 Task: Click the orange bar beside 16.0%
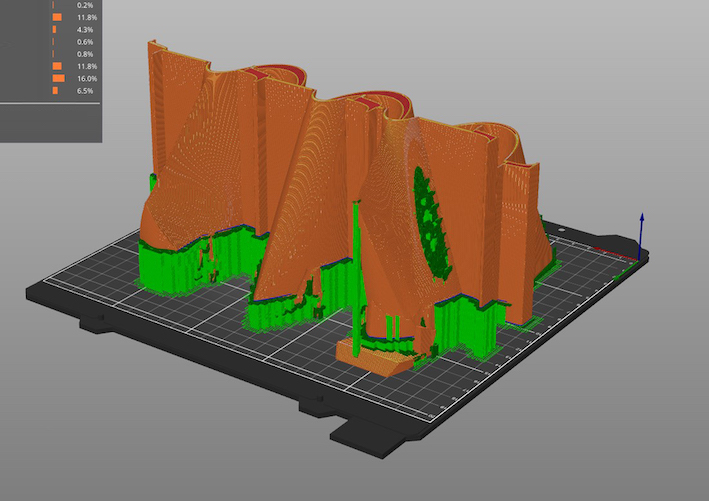pyautogui.click(x=59, y=78)
